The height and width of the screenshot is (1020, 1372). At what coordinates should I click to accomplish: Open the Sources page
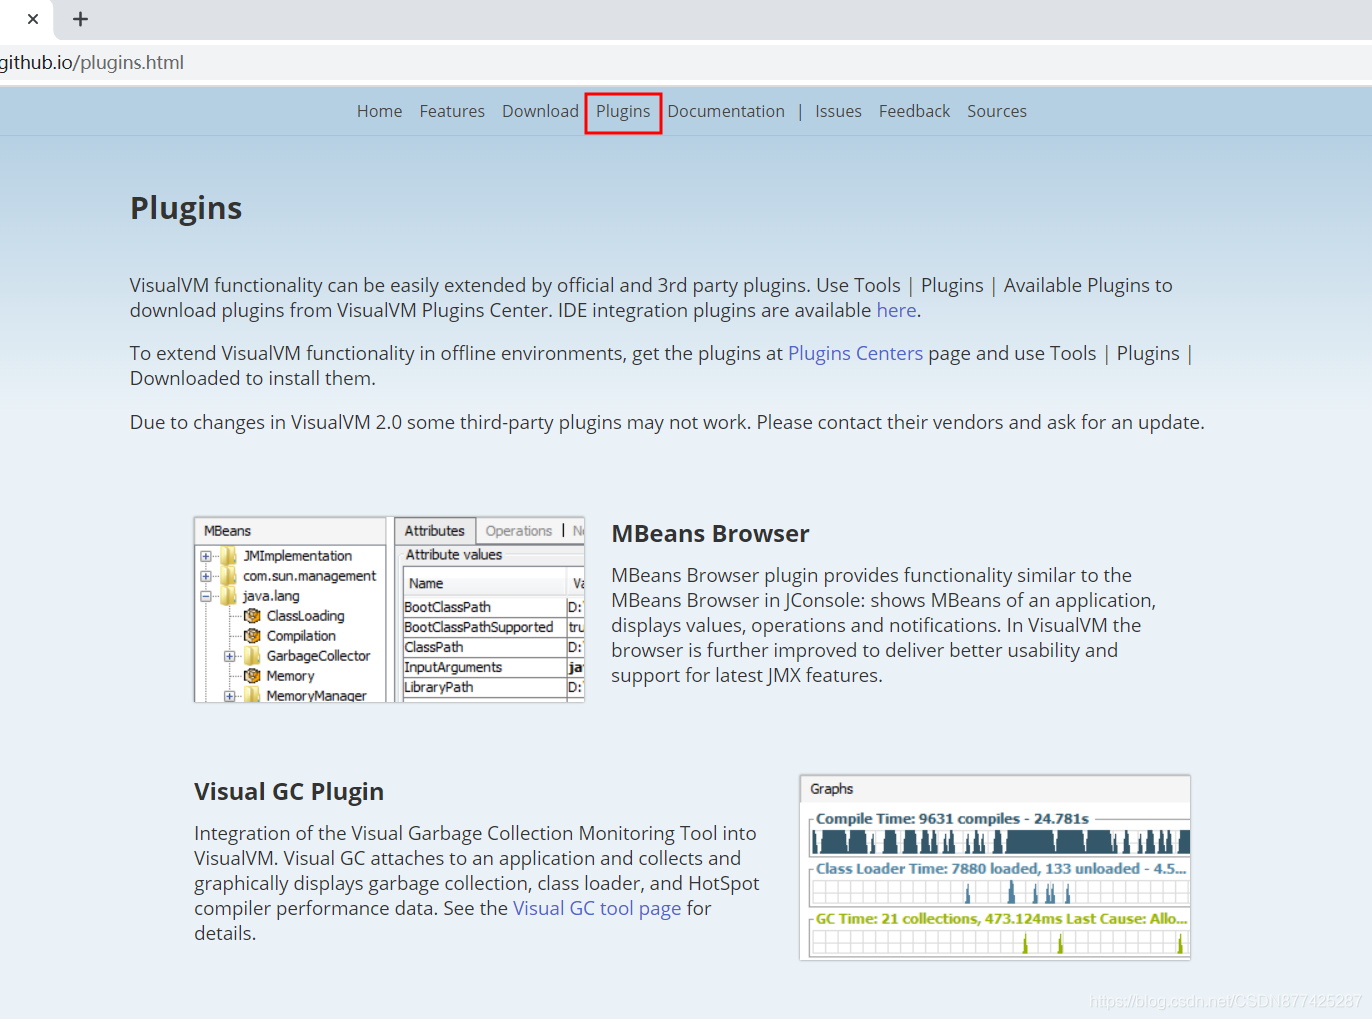click(x=997, y=111)
